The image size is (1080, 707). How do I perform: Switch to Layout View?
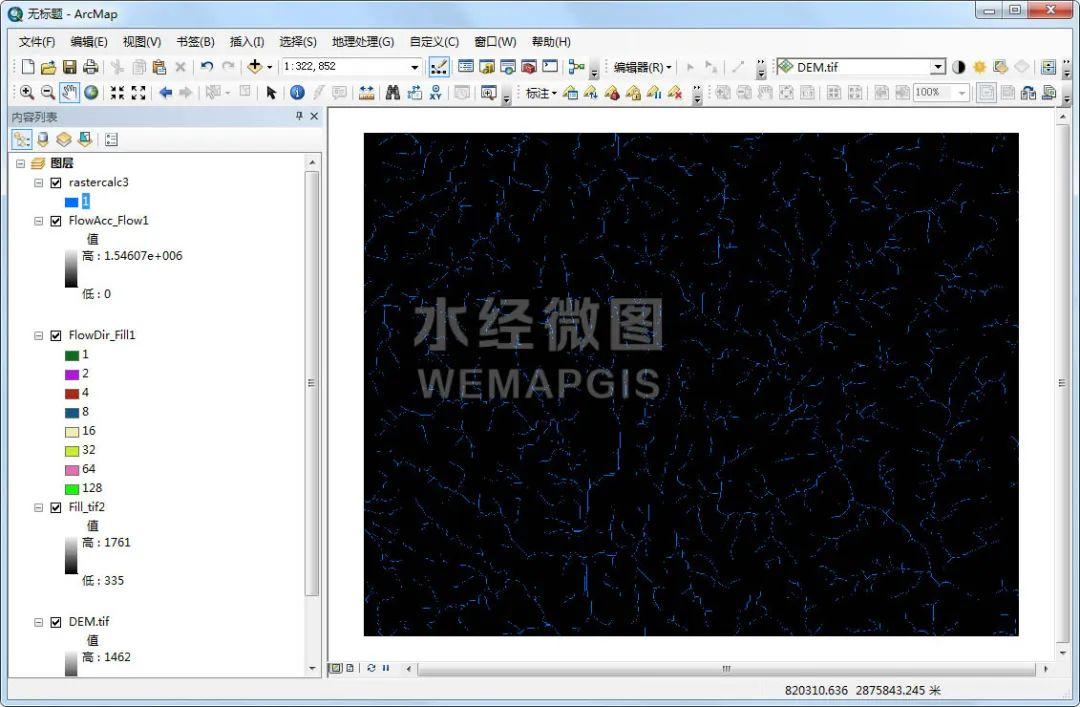(350, 668)
